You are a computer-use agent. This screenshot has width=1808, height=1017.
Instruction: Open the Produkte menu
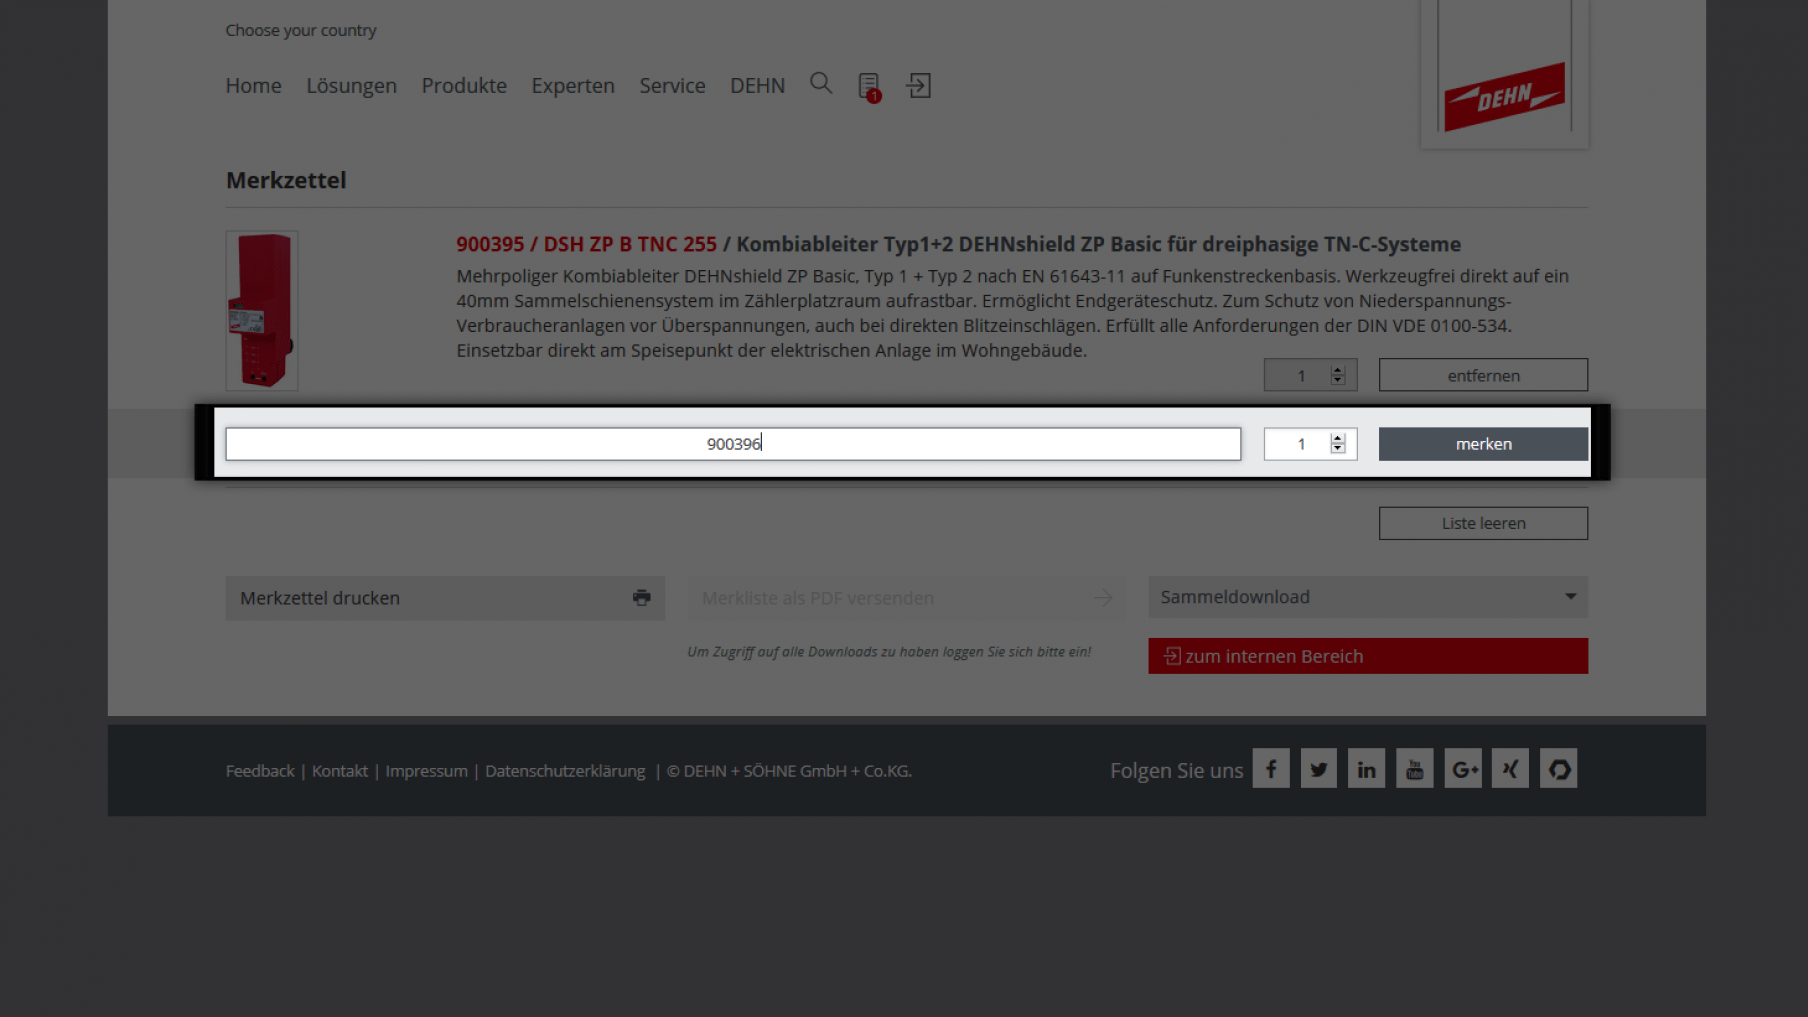coord(464,86)
